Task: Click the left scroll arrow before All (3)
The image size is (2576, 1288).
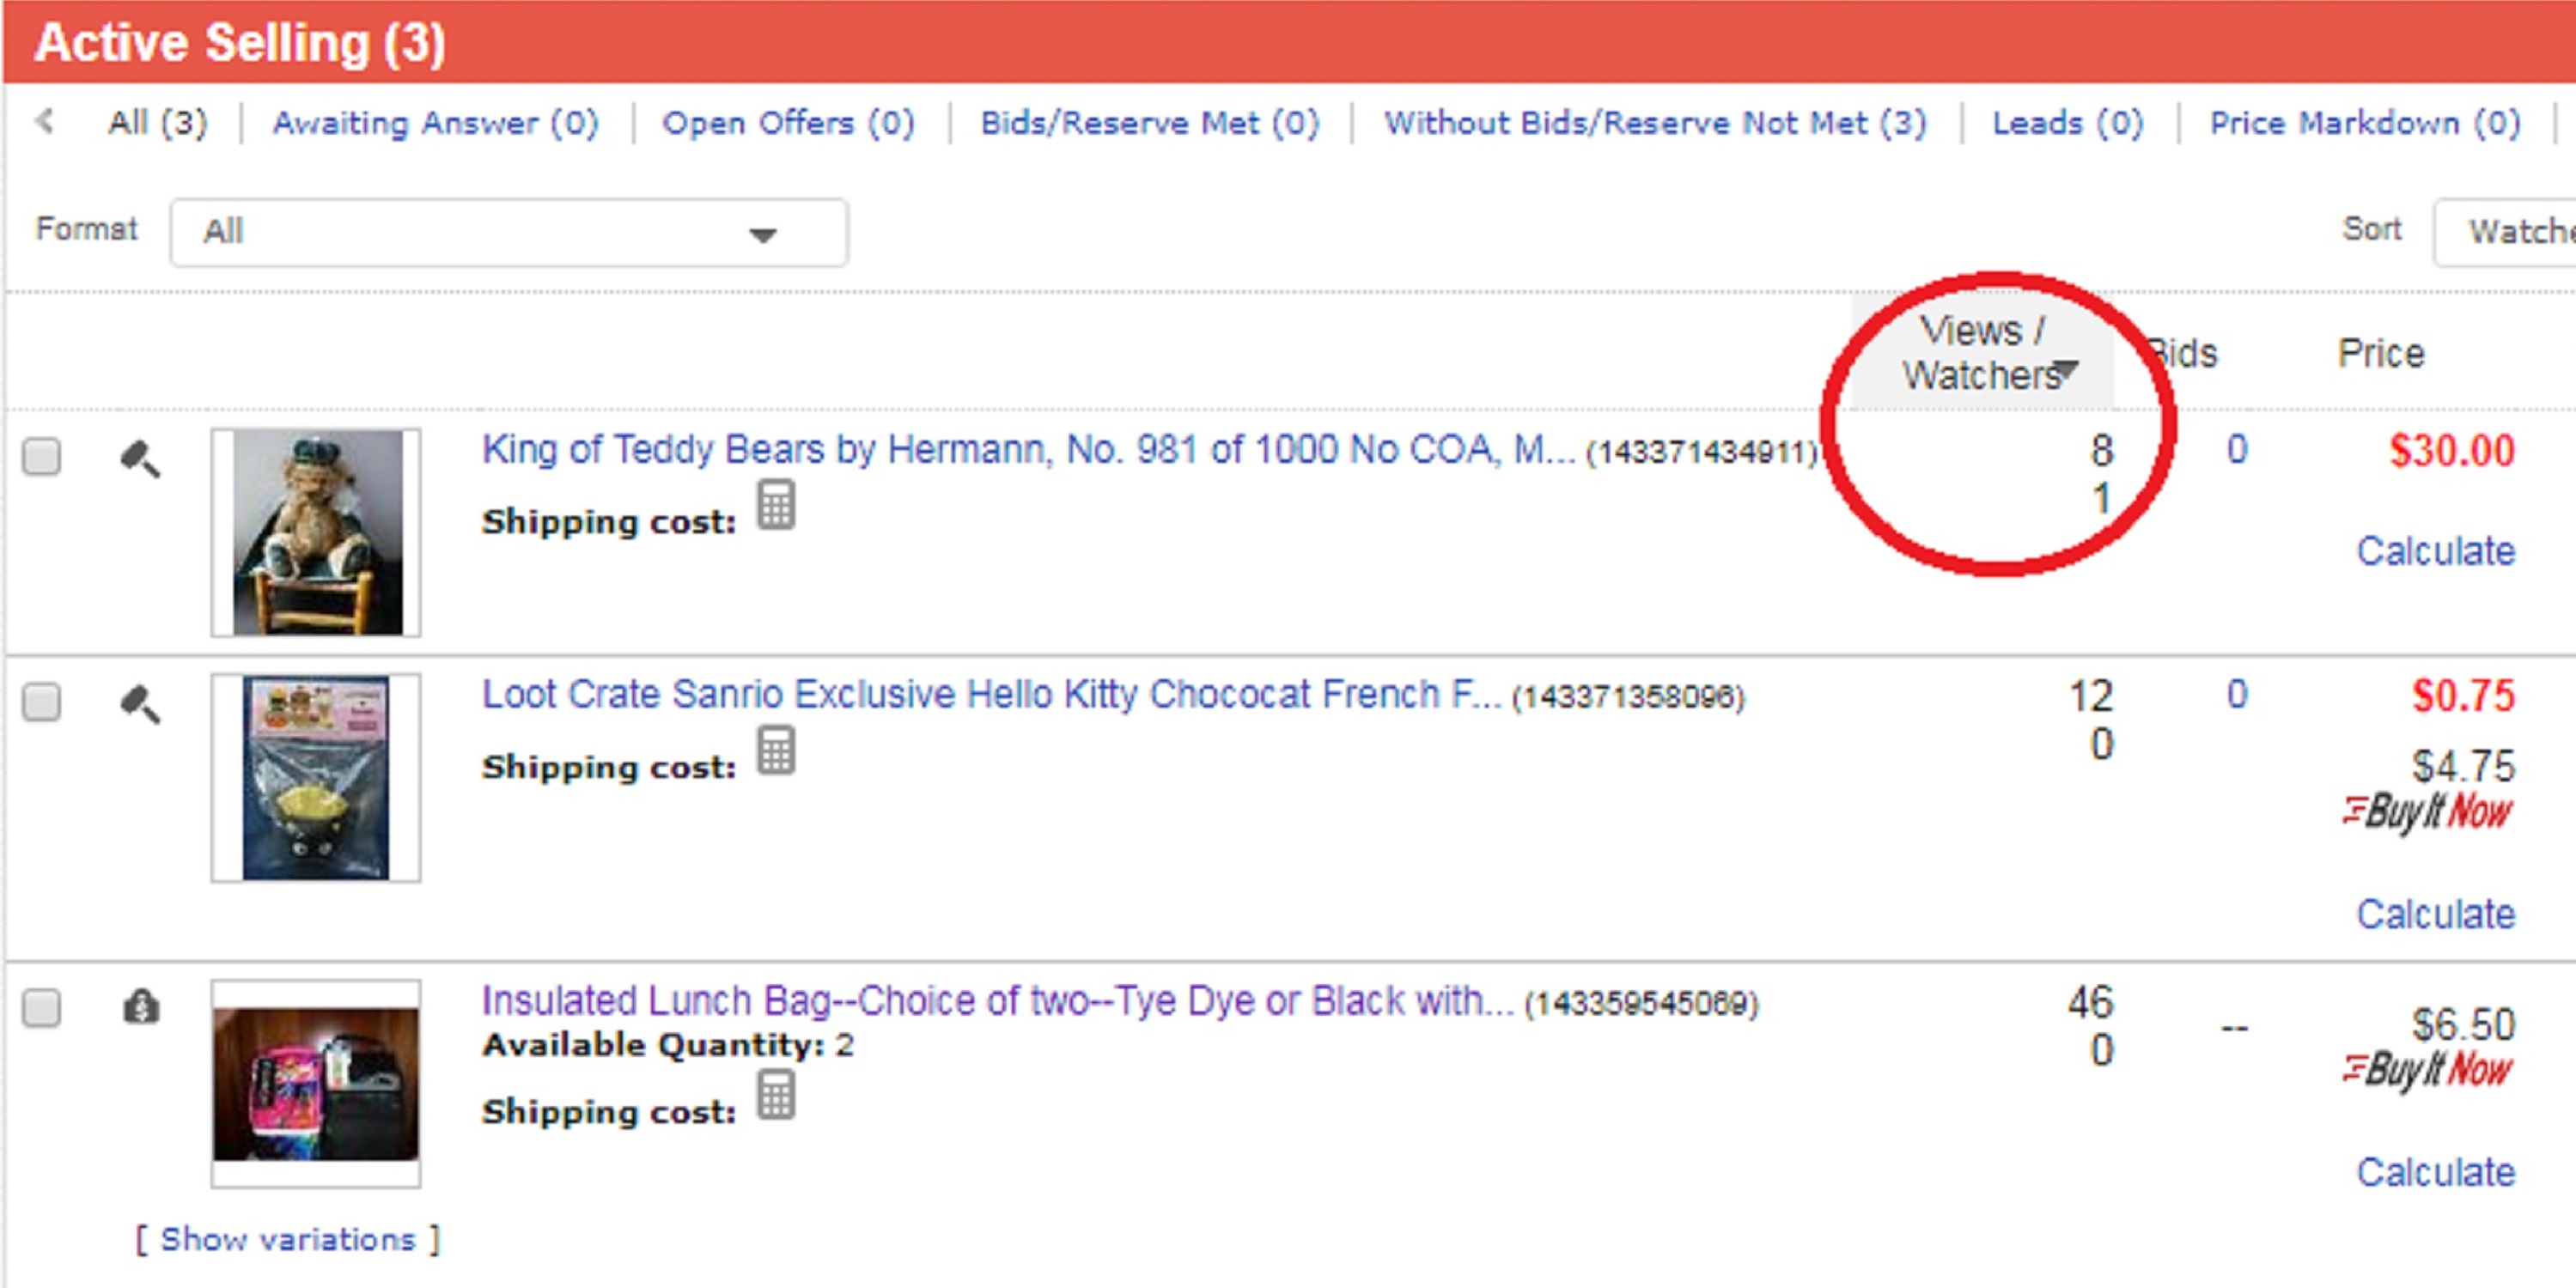Action: (x=44, y=122)
